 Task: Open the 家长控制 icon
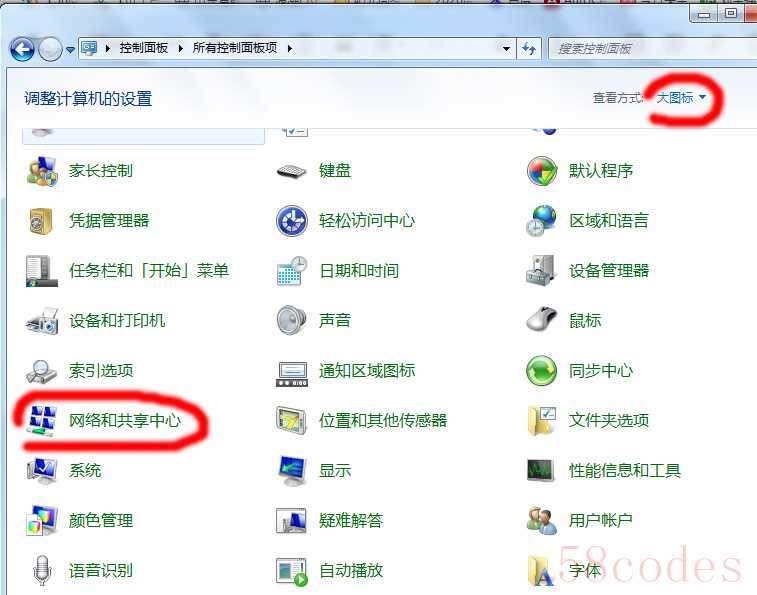click(x=42, y=171)
